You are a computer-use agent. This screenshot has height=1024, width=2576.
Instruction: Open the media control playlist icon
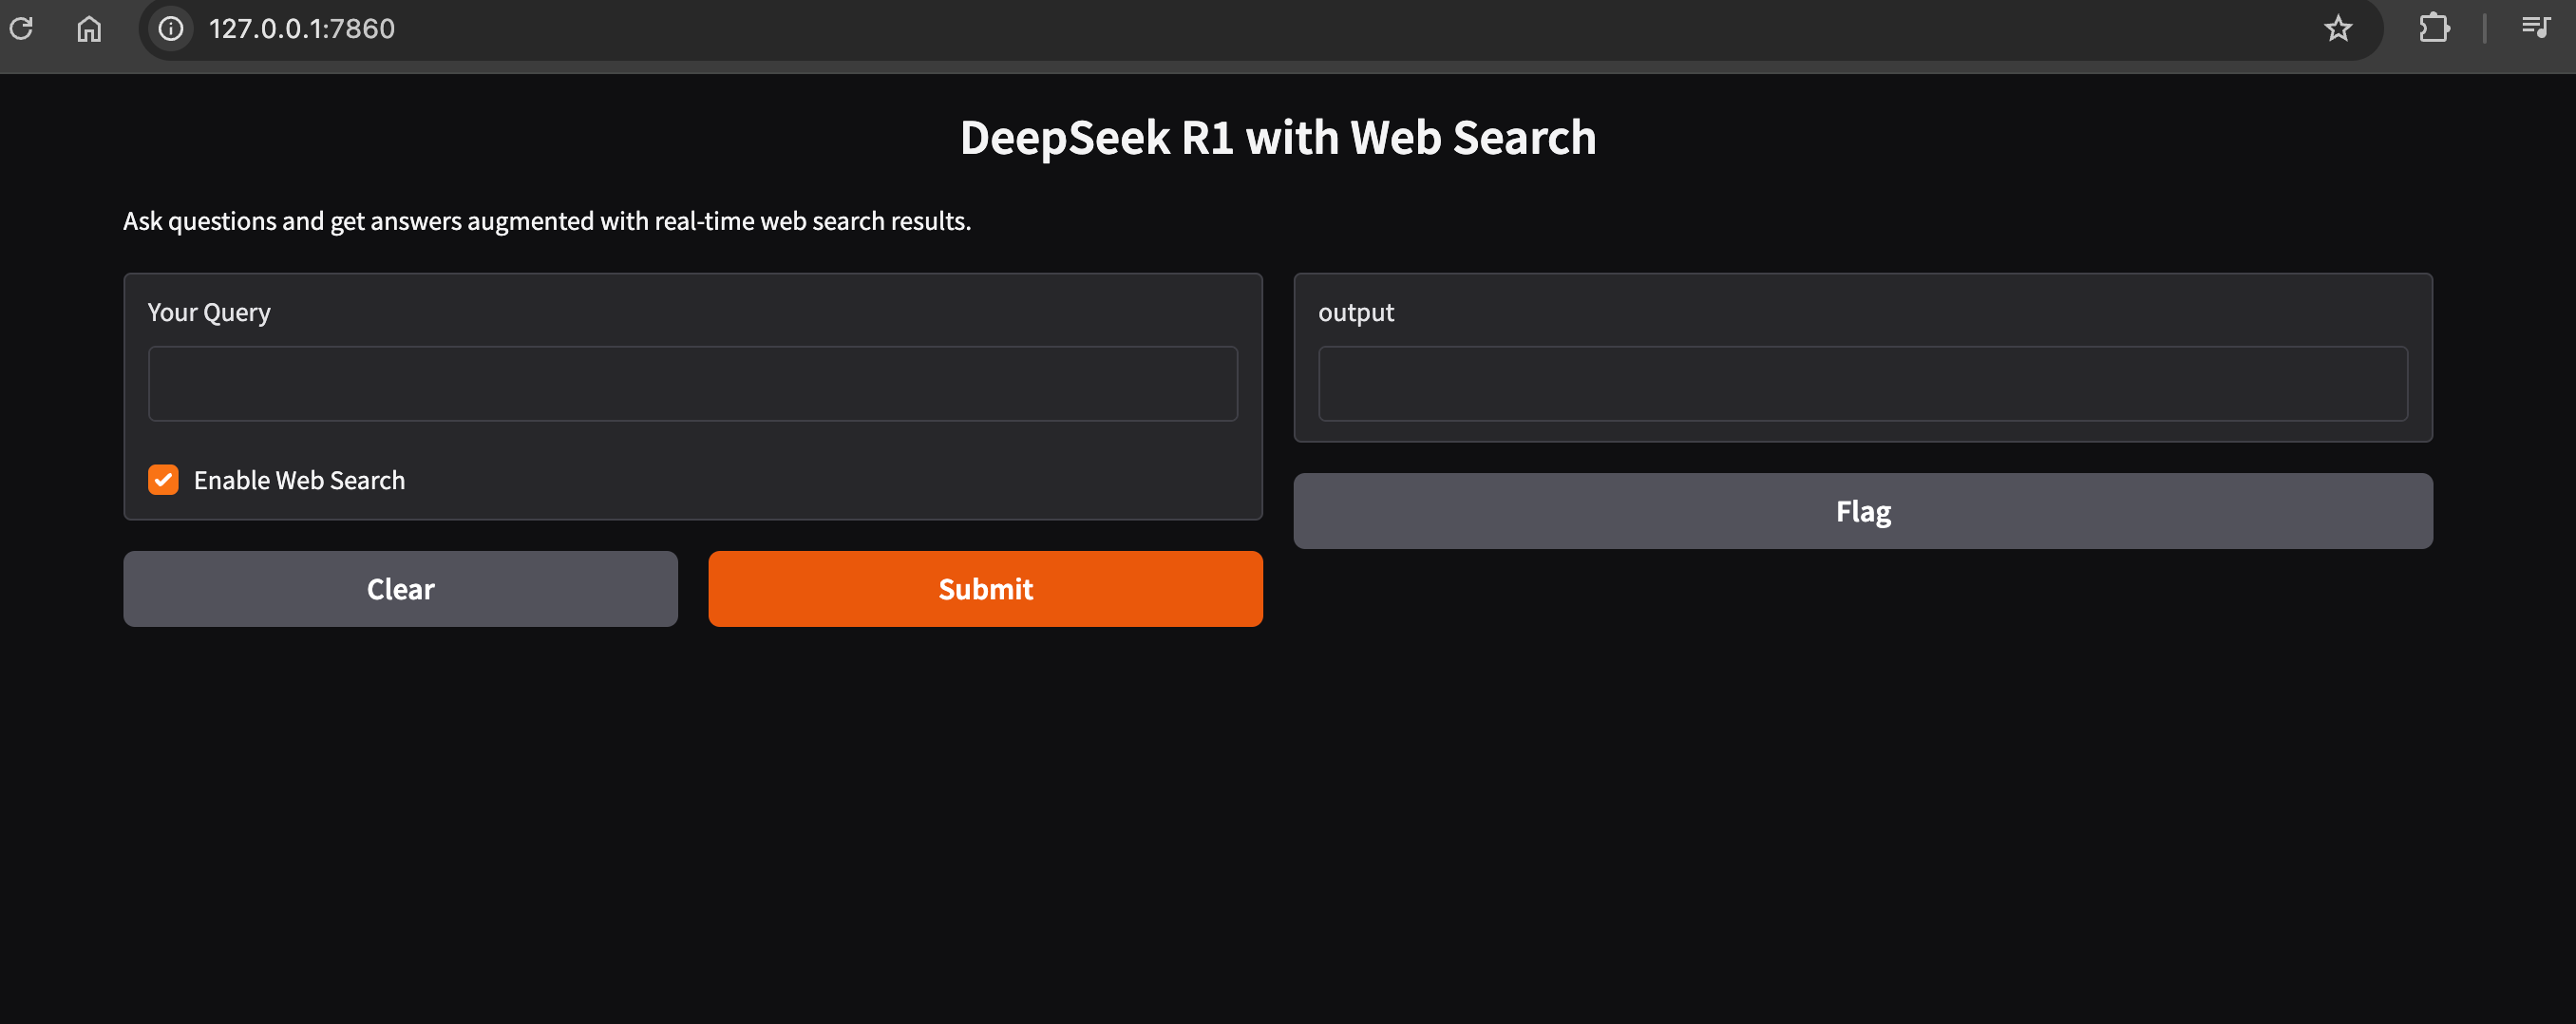point(2535,28)
